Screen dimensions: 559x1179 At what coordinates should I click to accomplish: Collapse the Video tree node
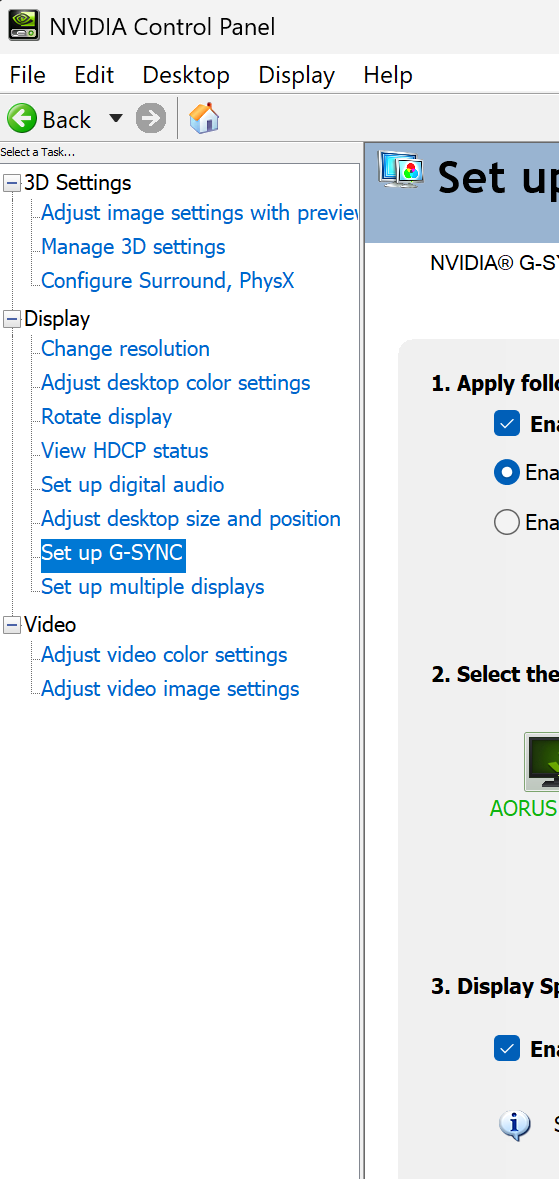12,625
